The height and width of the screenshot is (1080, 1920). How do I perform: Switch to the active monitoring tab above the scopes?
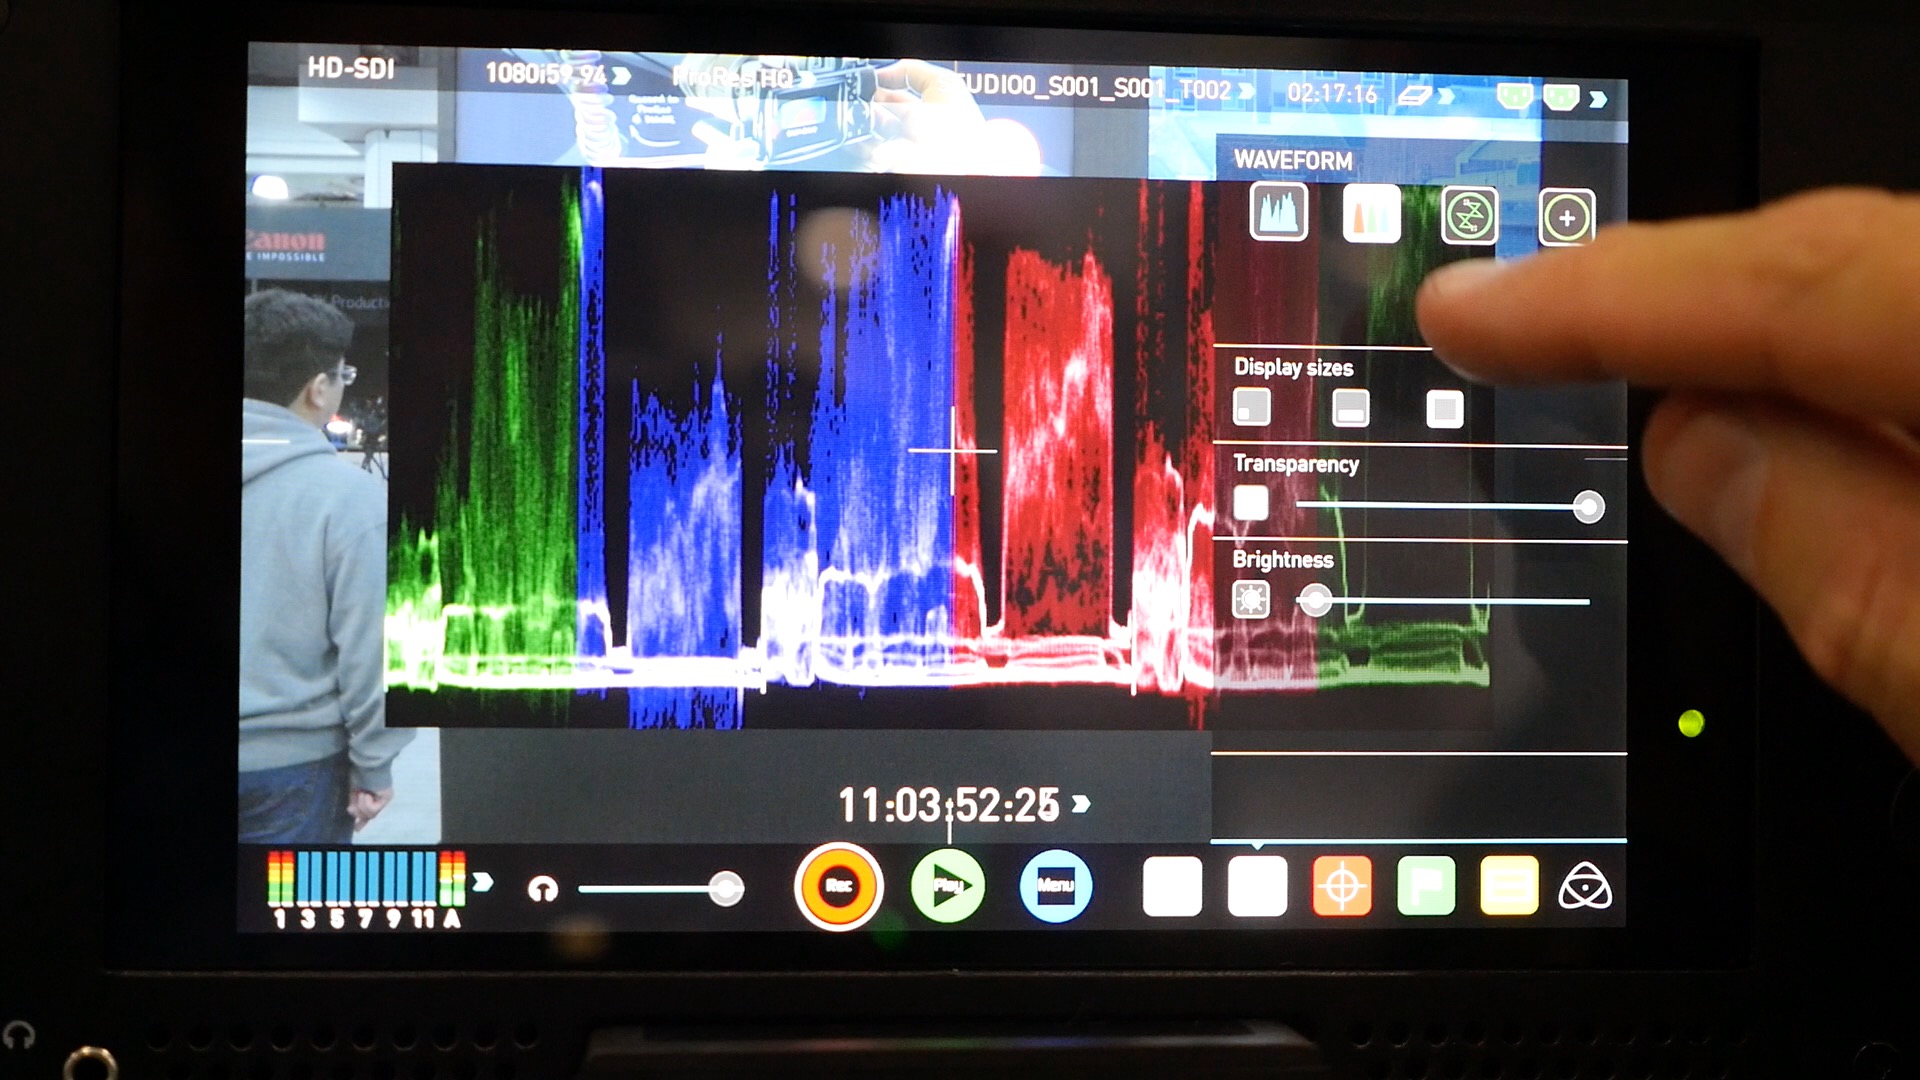pos(1256,884)
